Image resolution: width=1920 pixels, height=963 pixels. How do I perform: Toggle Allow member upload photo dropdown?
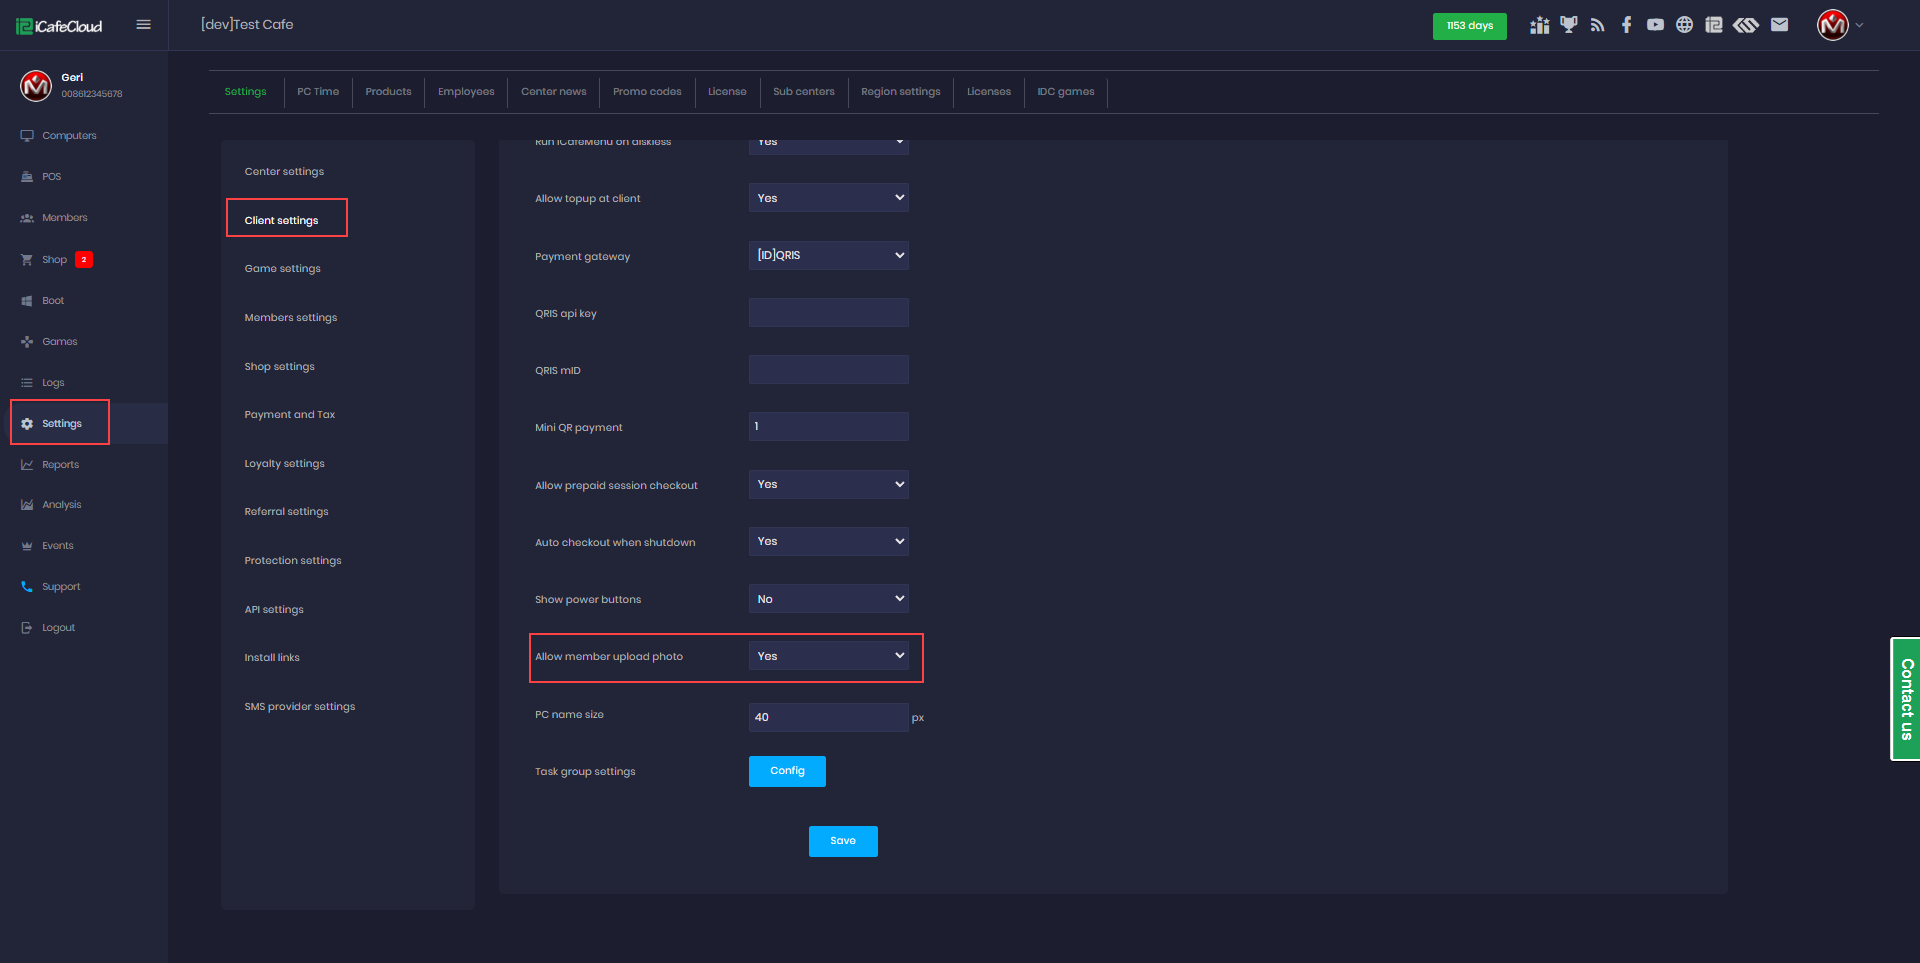pyautogui.click(x=828, y=656)
